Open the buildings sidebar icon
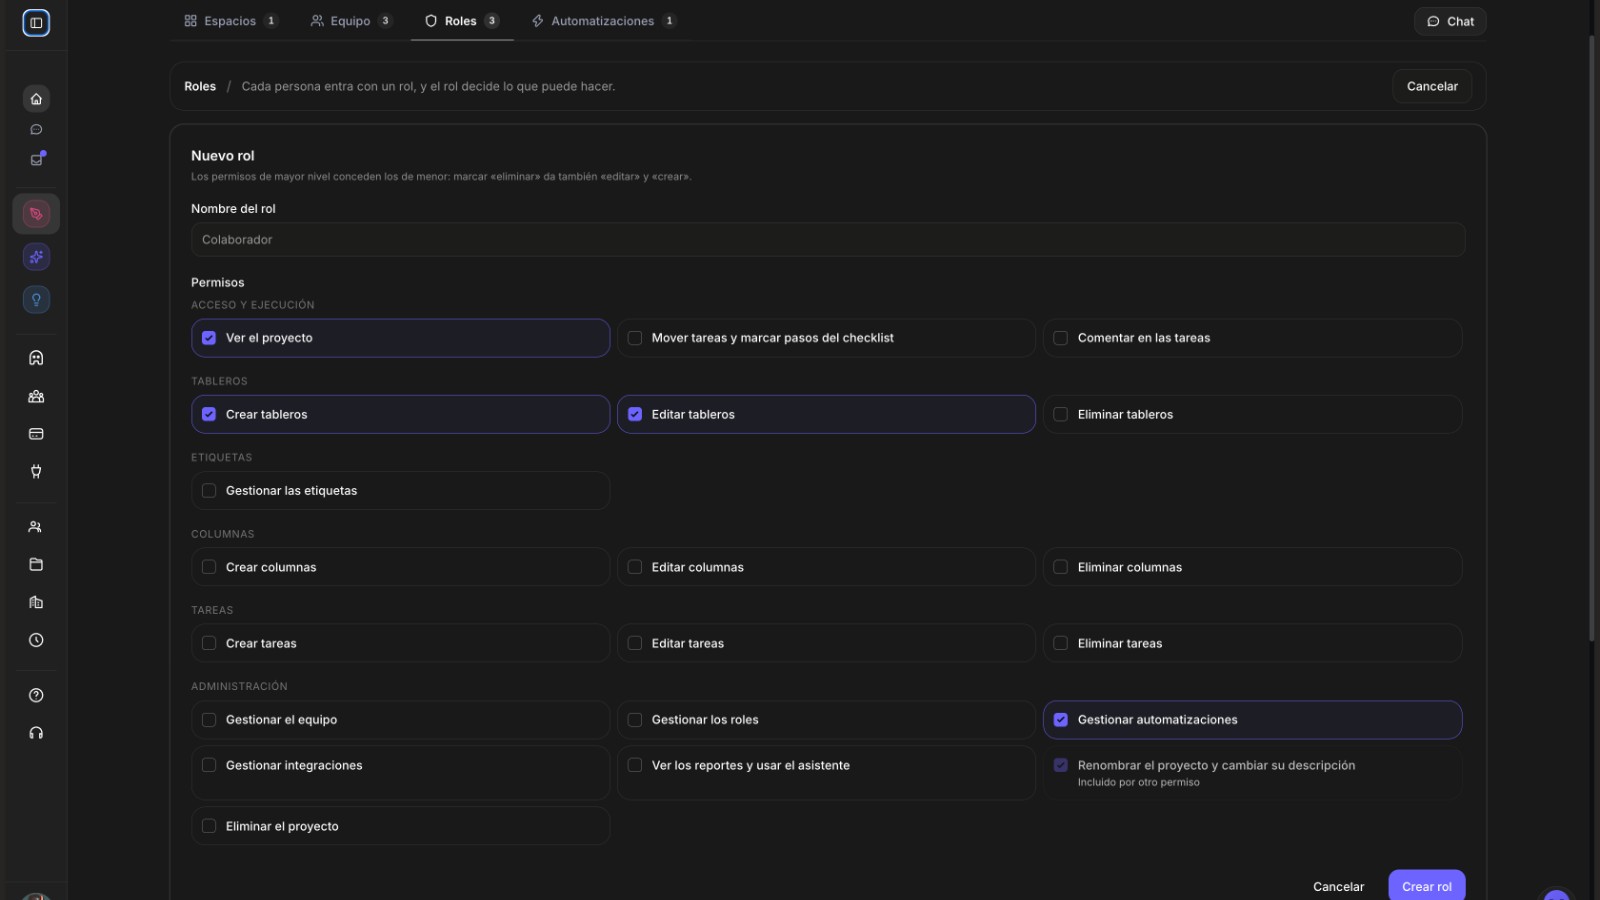This screenshot has height=900, width=1600. click(36, 602)
